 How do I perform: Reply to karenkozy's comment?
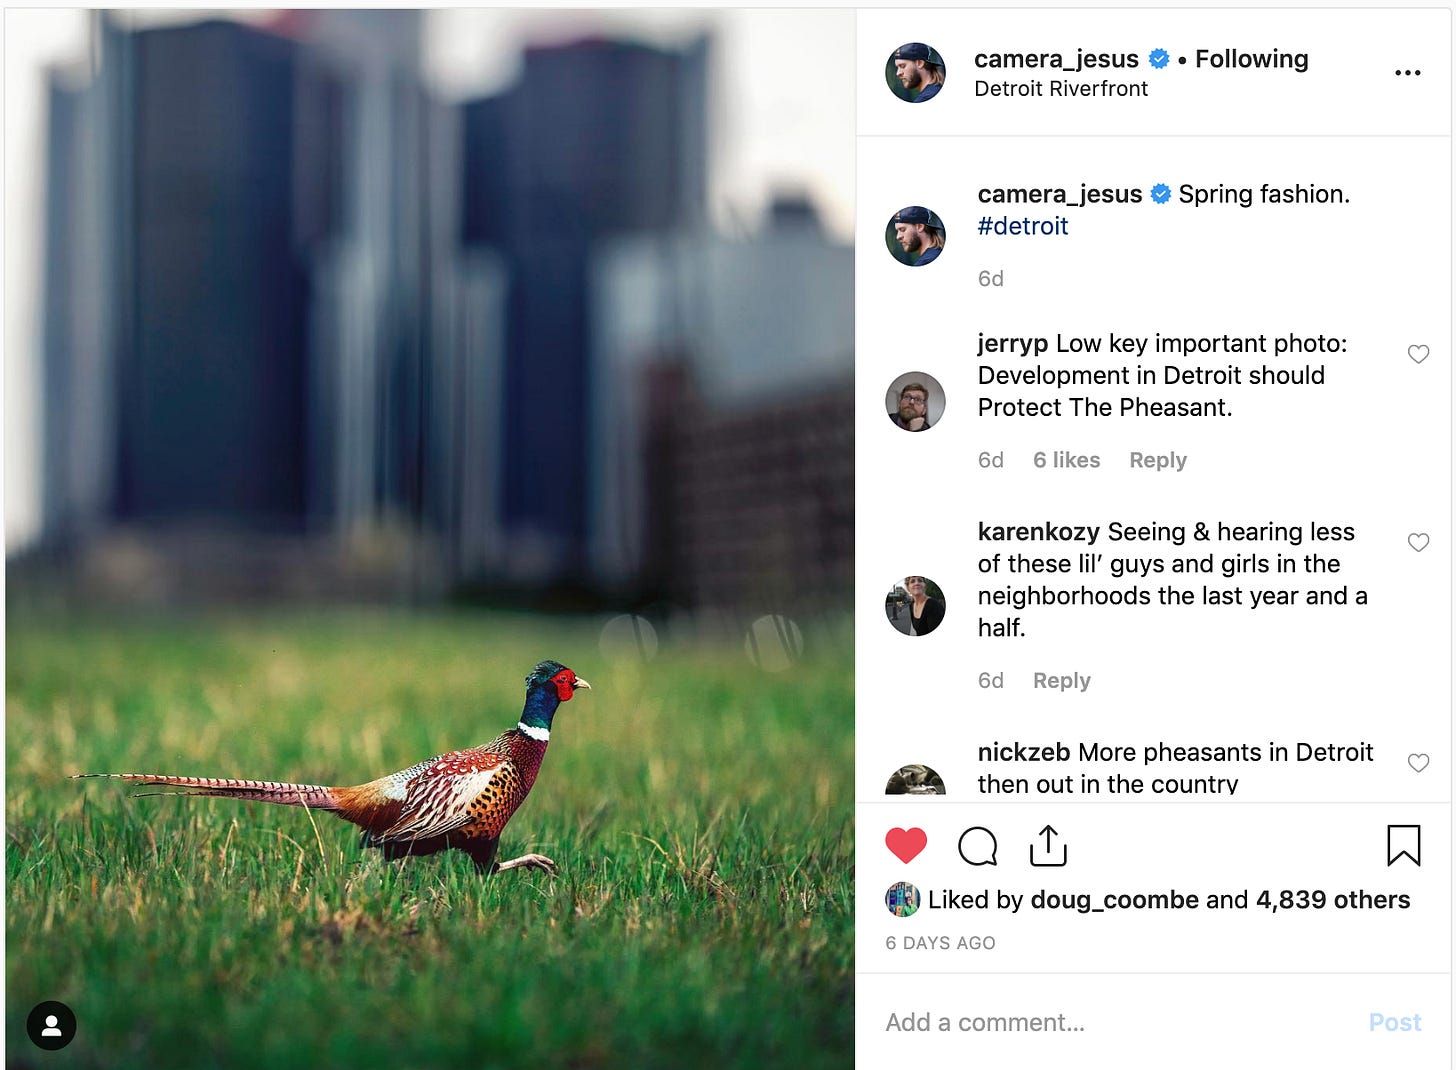click(1061, 681)
